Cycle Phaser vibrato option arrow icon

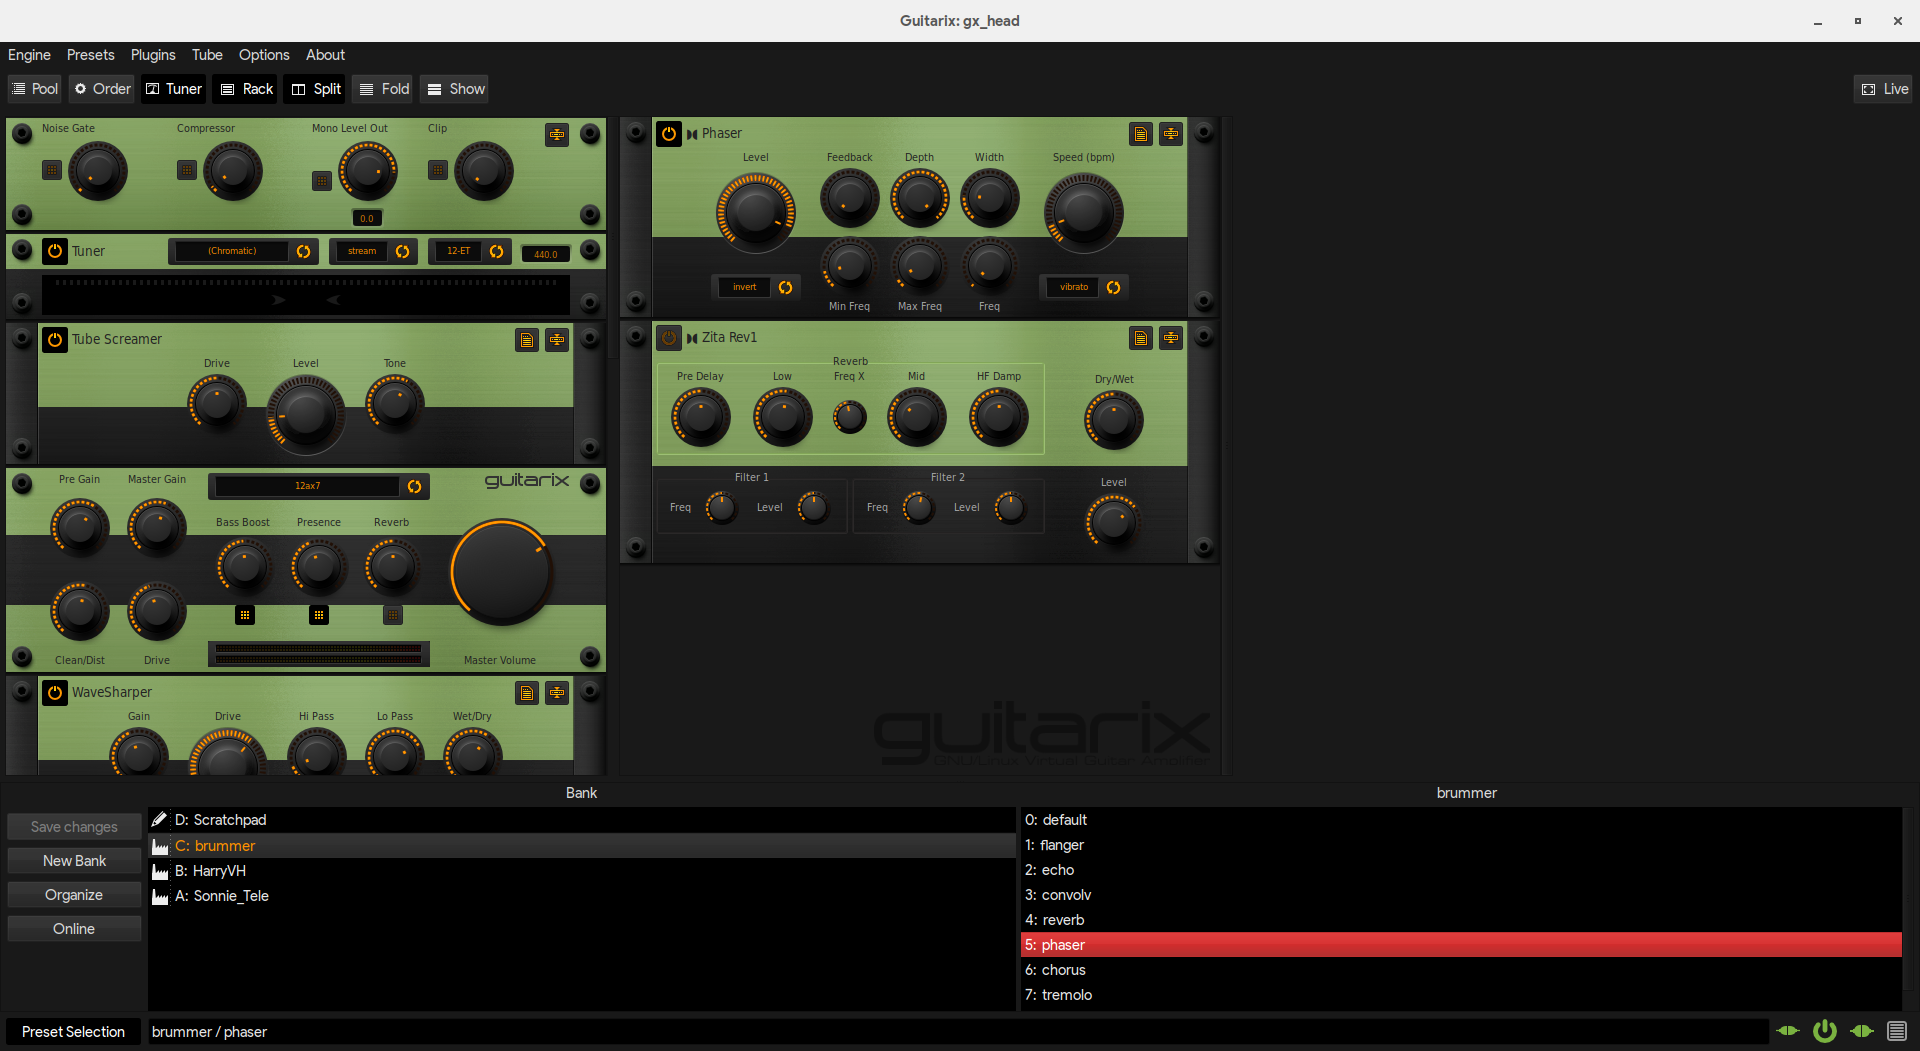1114,287
